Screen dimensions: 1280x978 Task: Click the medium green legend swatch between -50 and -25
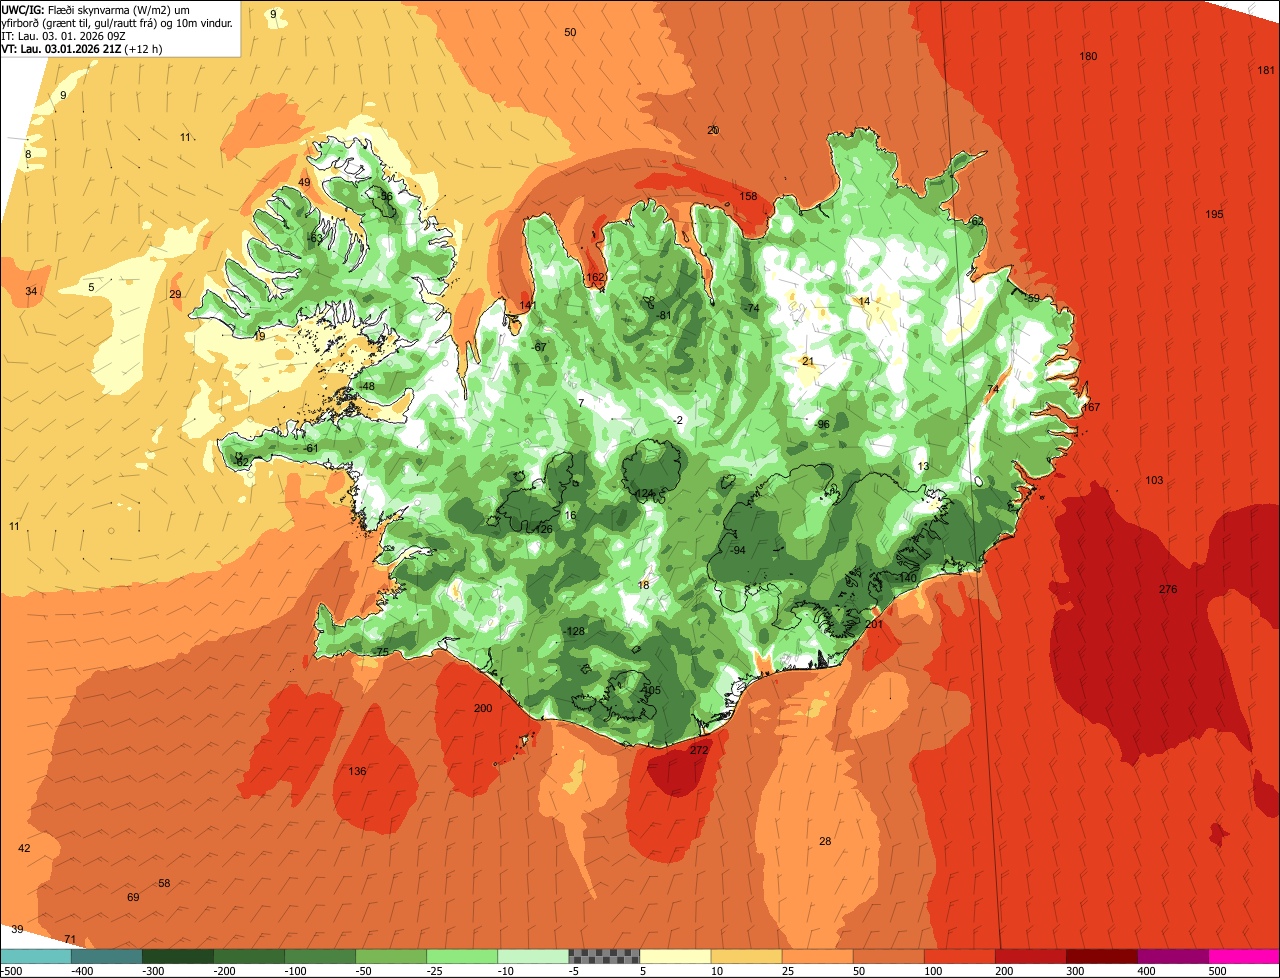tap(391, 956)
